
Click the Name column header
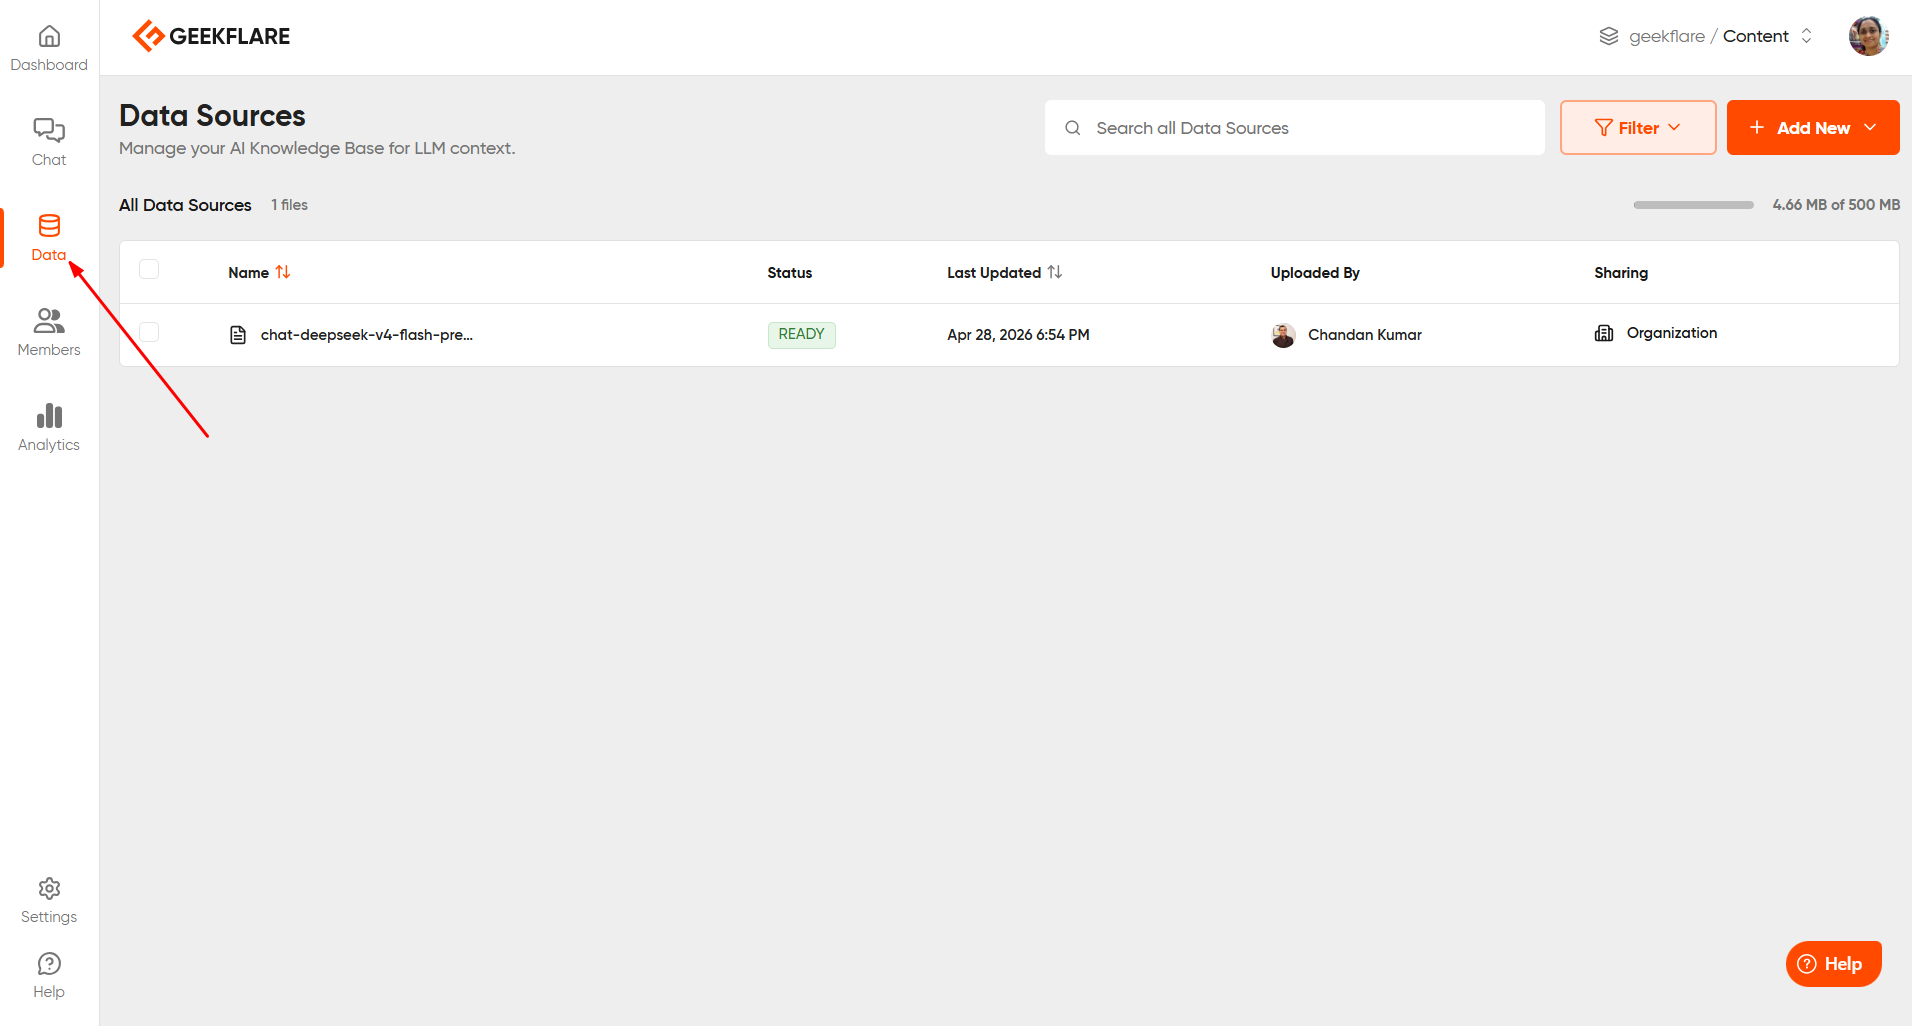click(x=248, y=273)
